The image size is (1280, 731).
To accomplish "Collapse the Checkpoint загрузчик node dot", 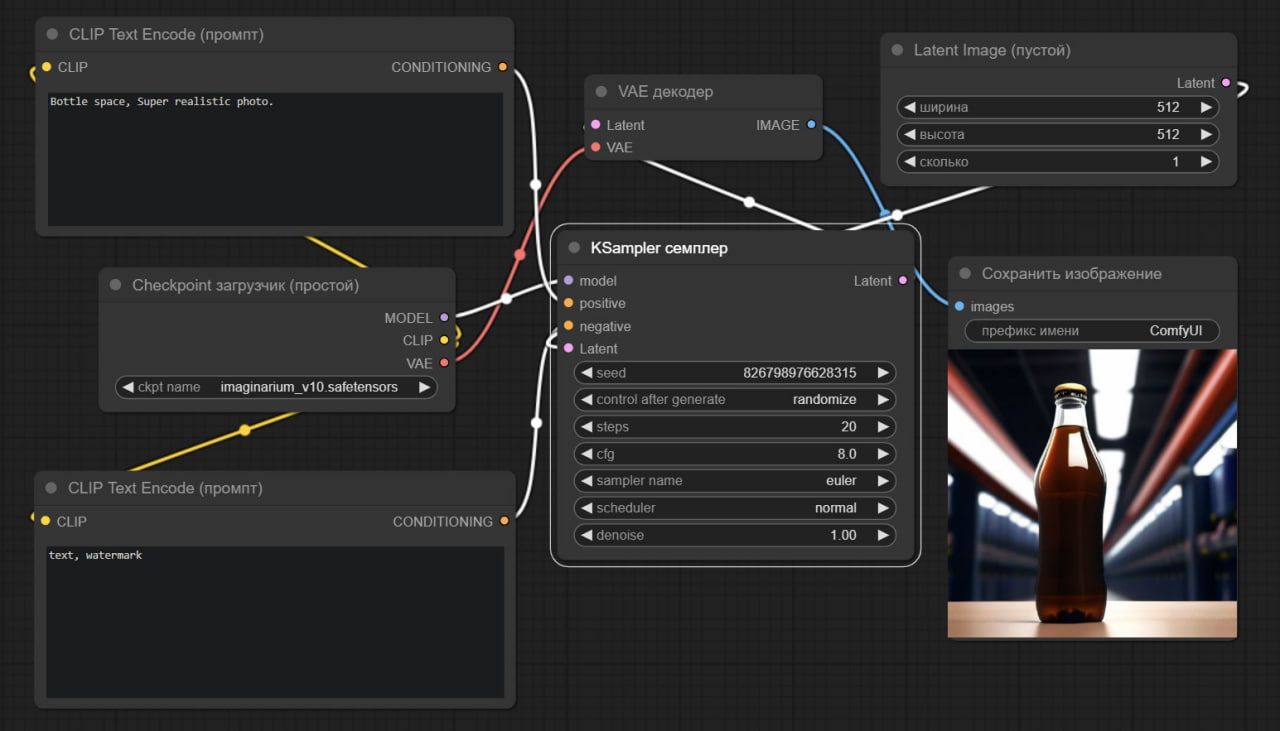I will 116,286.
